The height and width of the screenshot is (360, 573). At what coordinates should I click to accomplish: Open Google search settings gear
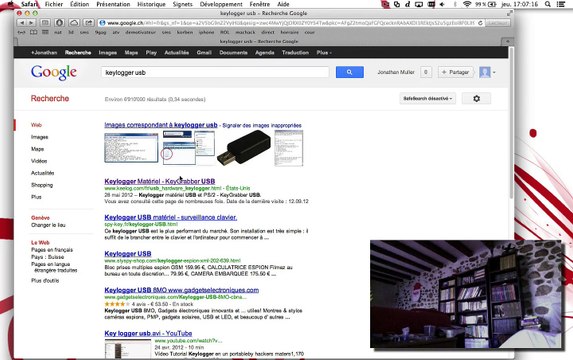coord(476,99)
